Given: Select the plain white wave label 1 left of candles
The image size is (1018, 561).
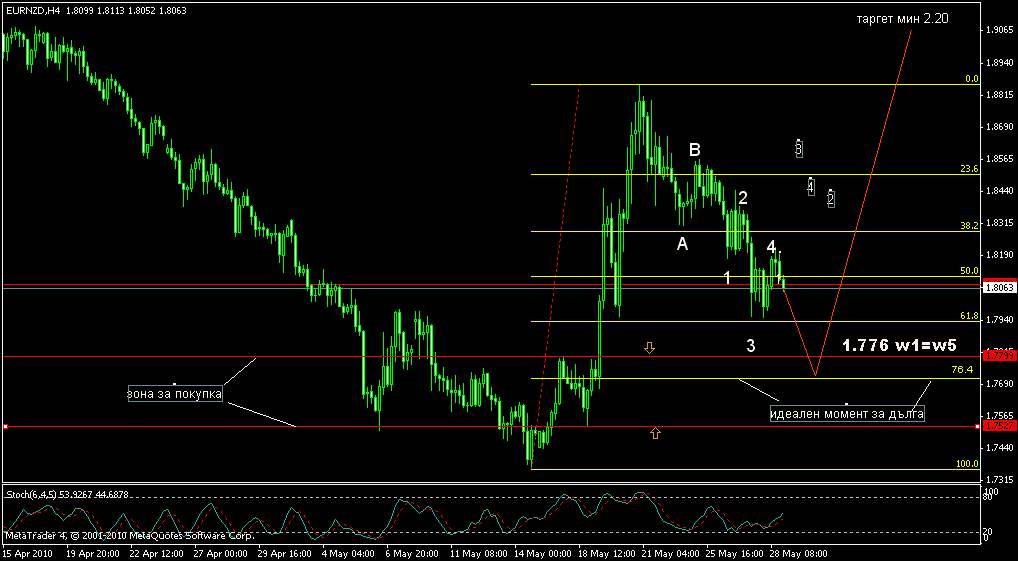Looking at the screenshot, I should coord(727,278).
